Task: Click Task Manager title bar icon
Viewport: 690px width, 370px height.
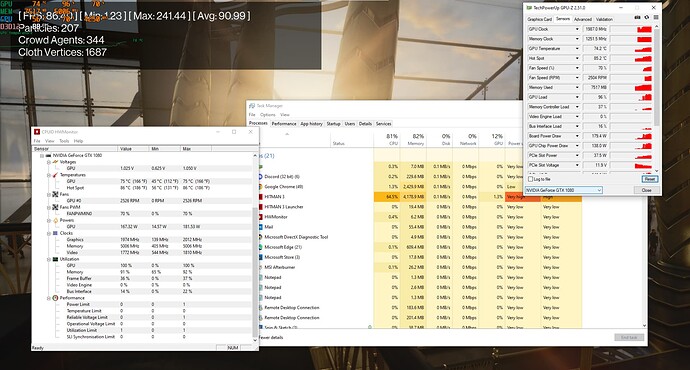Action: (x=252, y=106)
